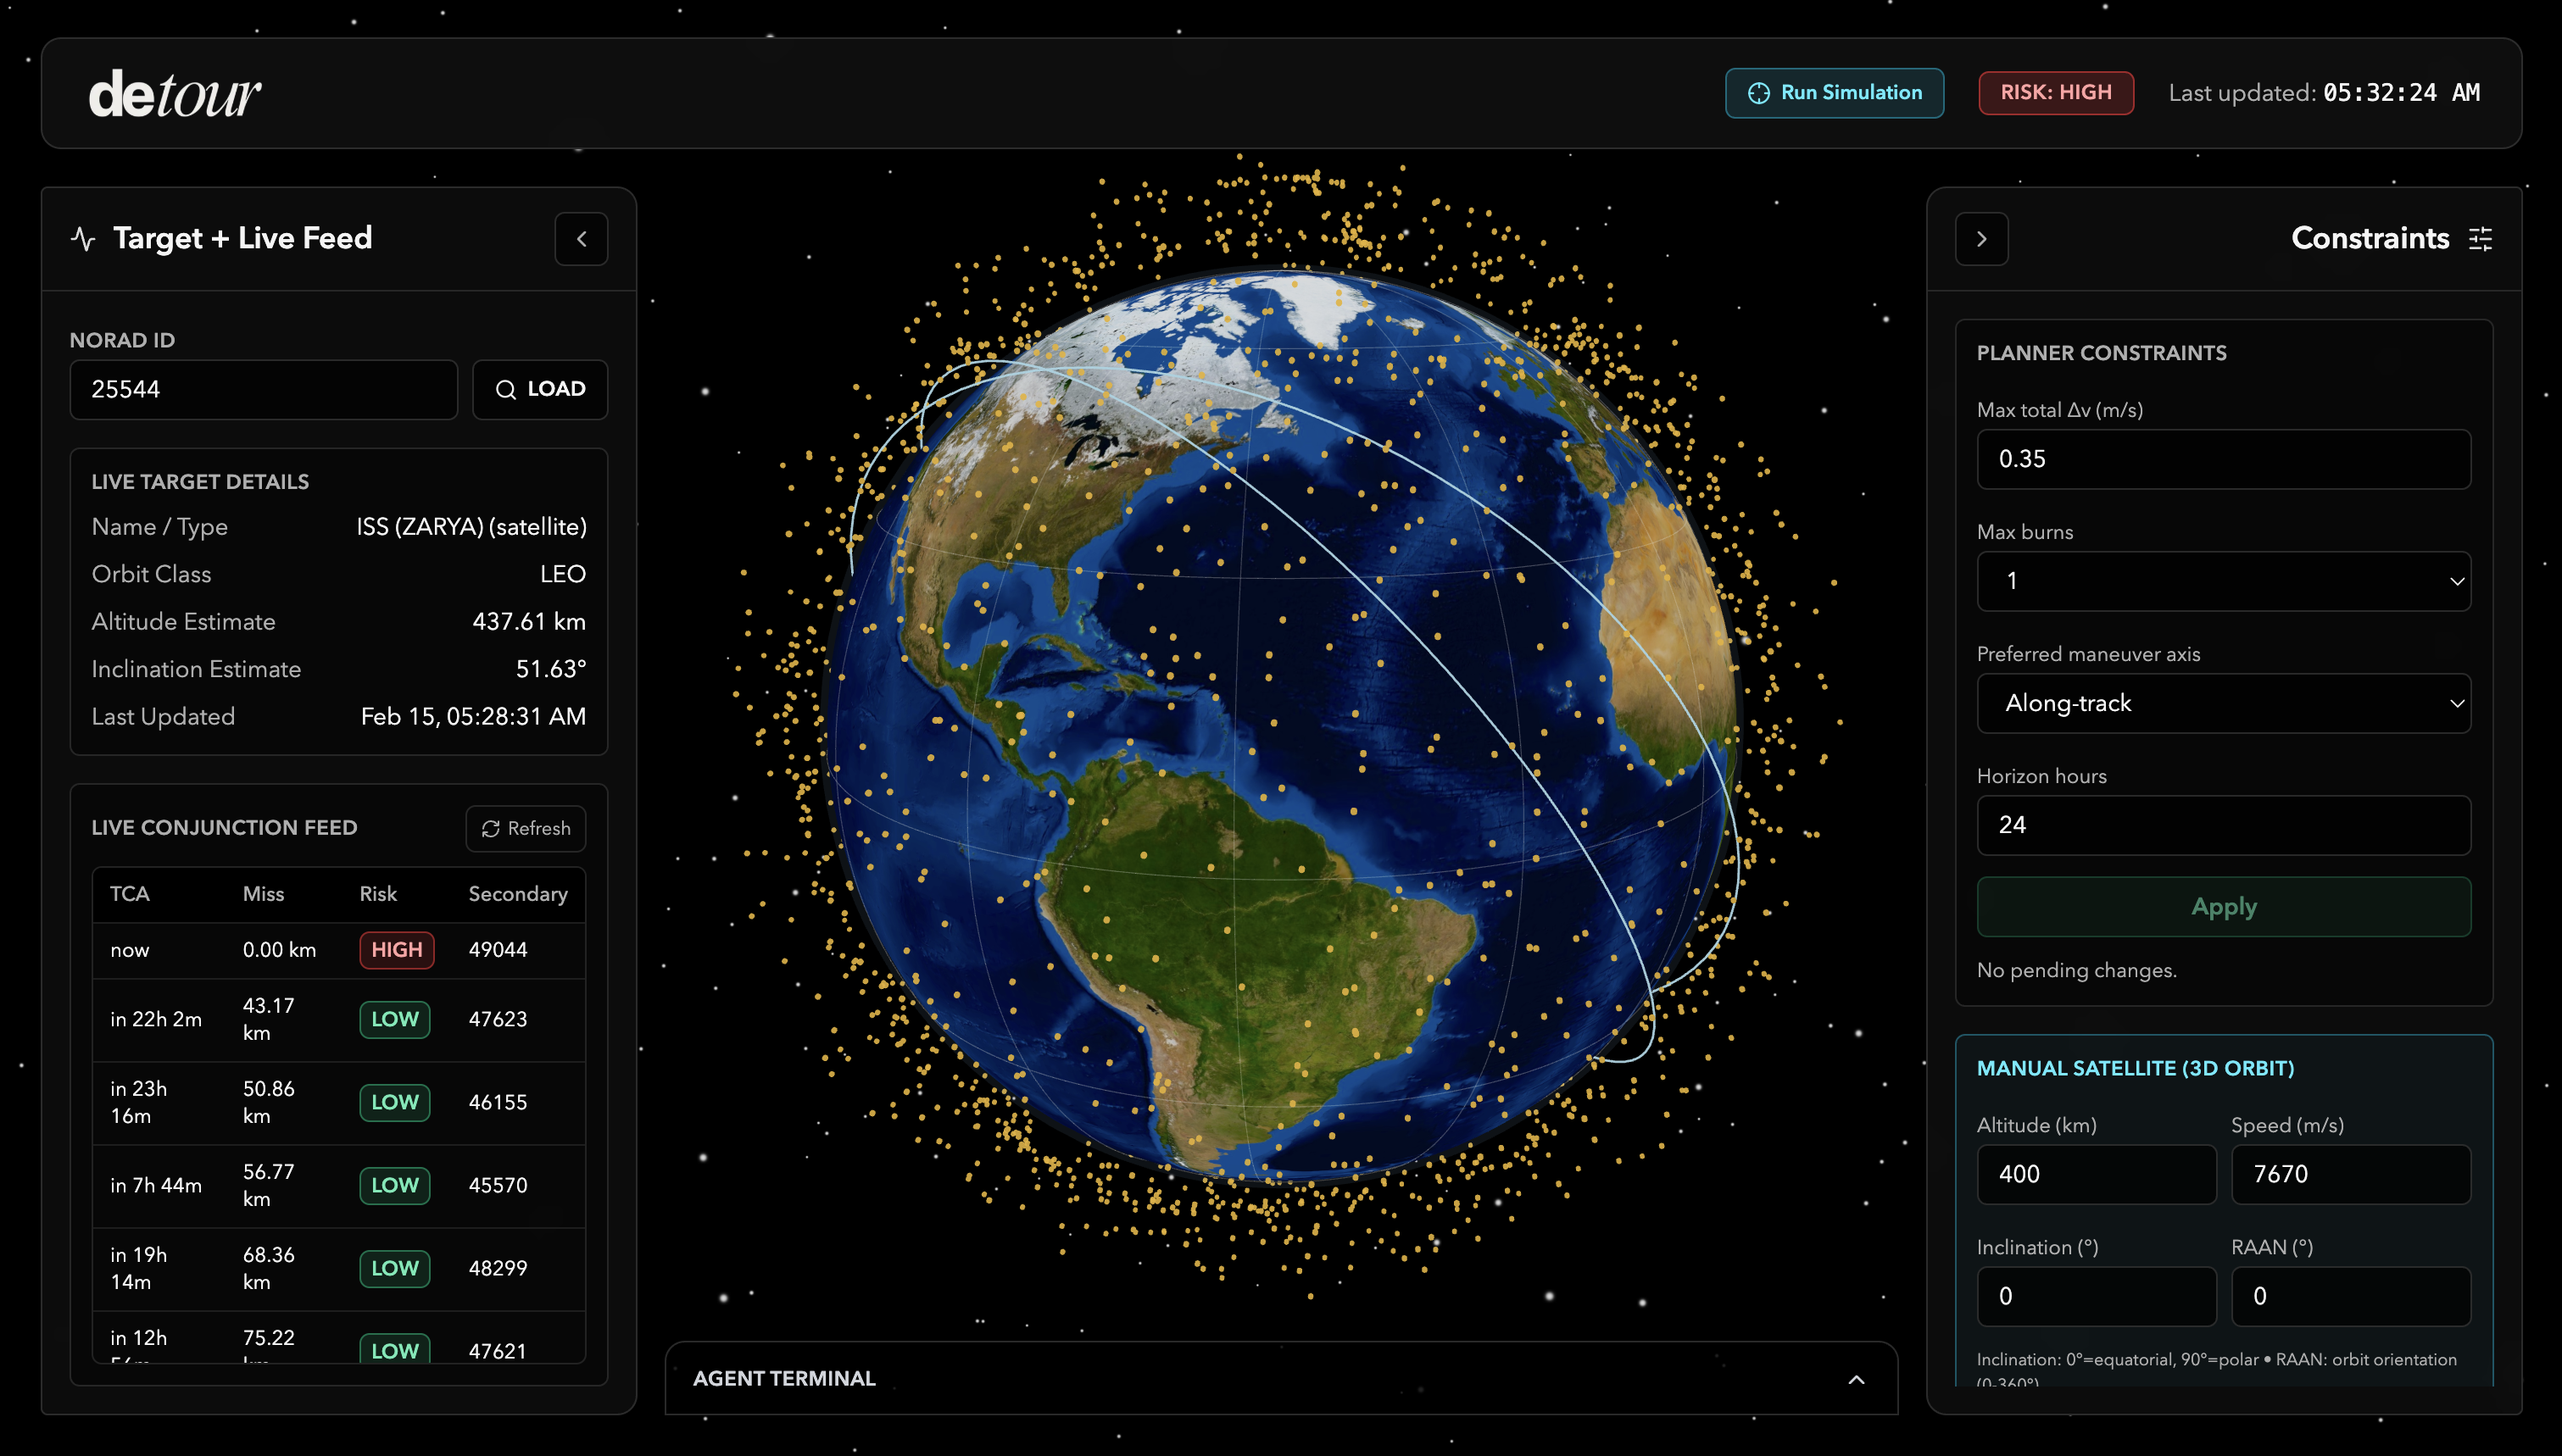Load the NORAD ID satellite
Image resolution: width=2562 pixels, height=1456 pixels.
pyautogui.click(x=540, y=389)
